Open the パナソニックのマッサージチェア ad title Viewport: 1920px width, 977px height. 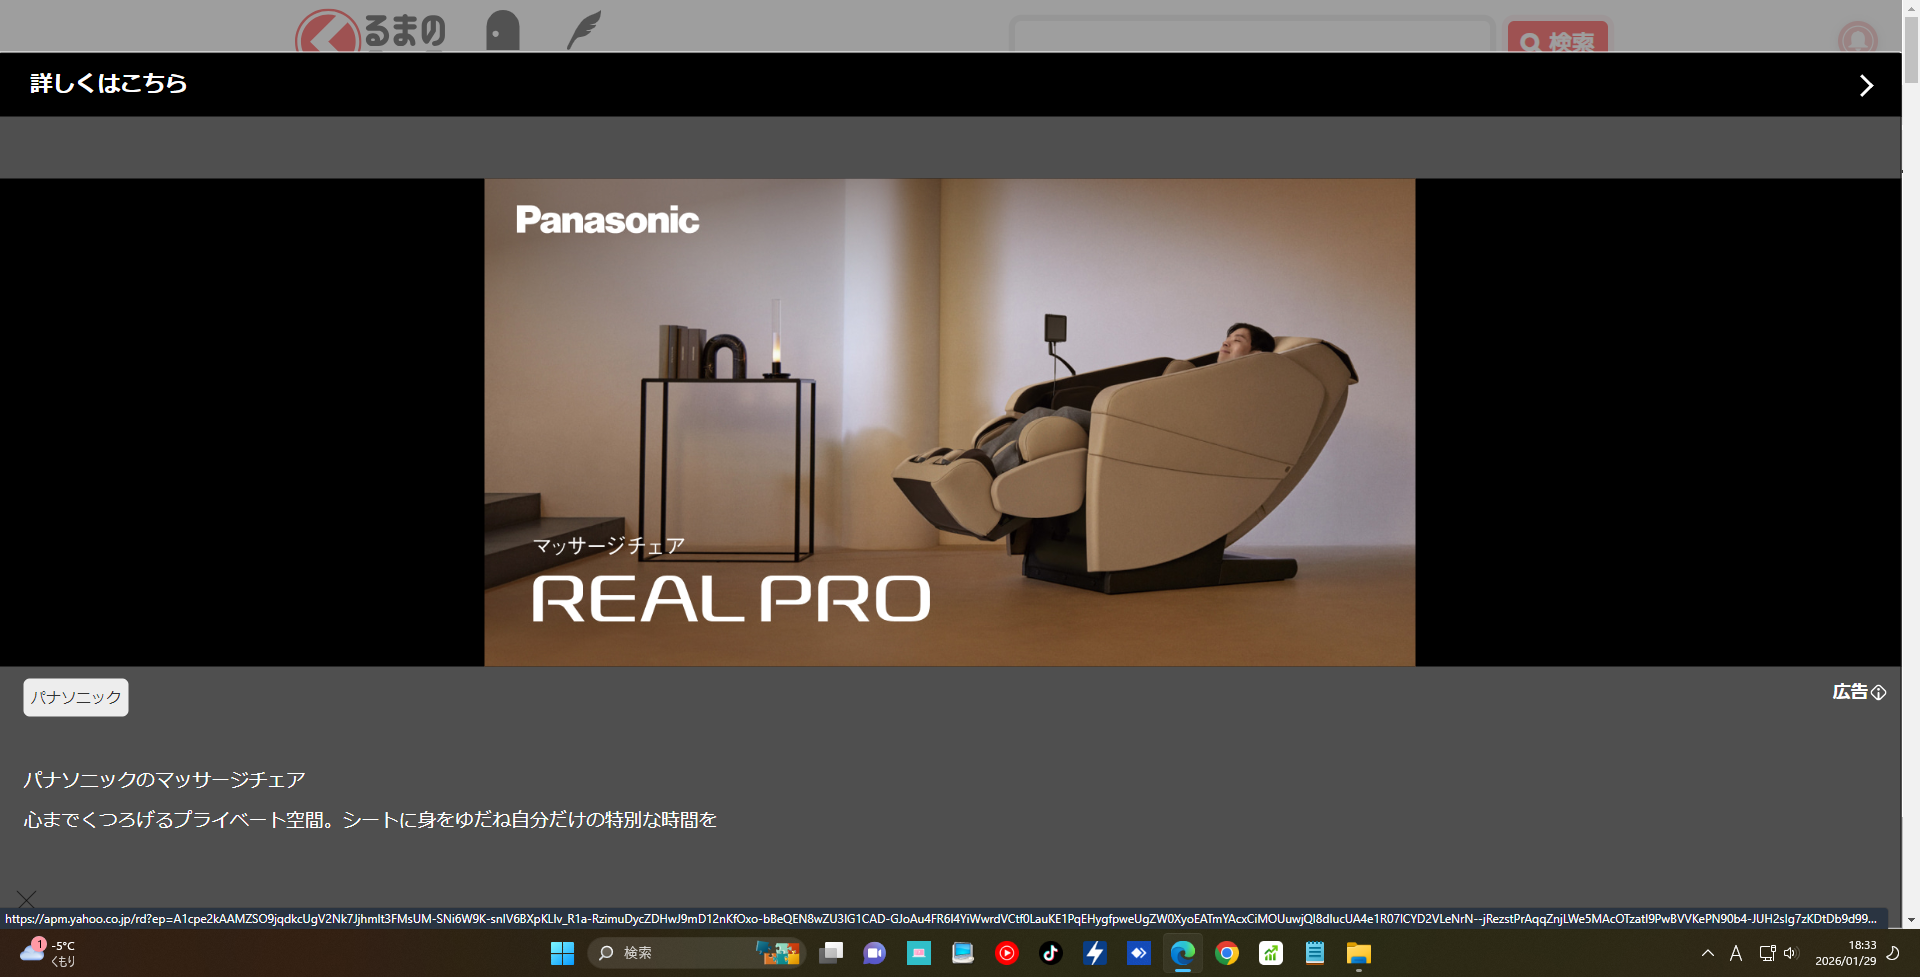click(x=164, y=780)
